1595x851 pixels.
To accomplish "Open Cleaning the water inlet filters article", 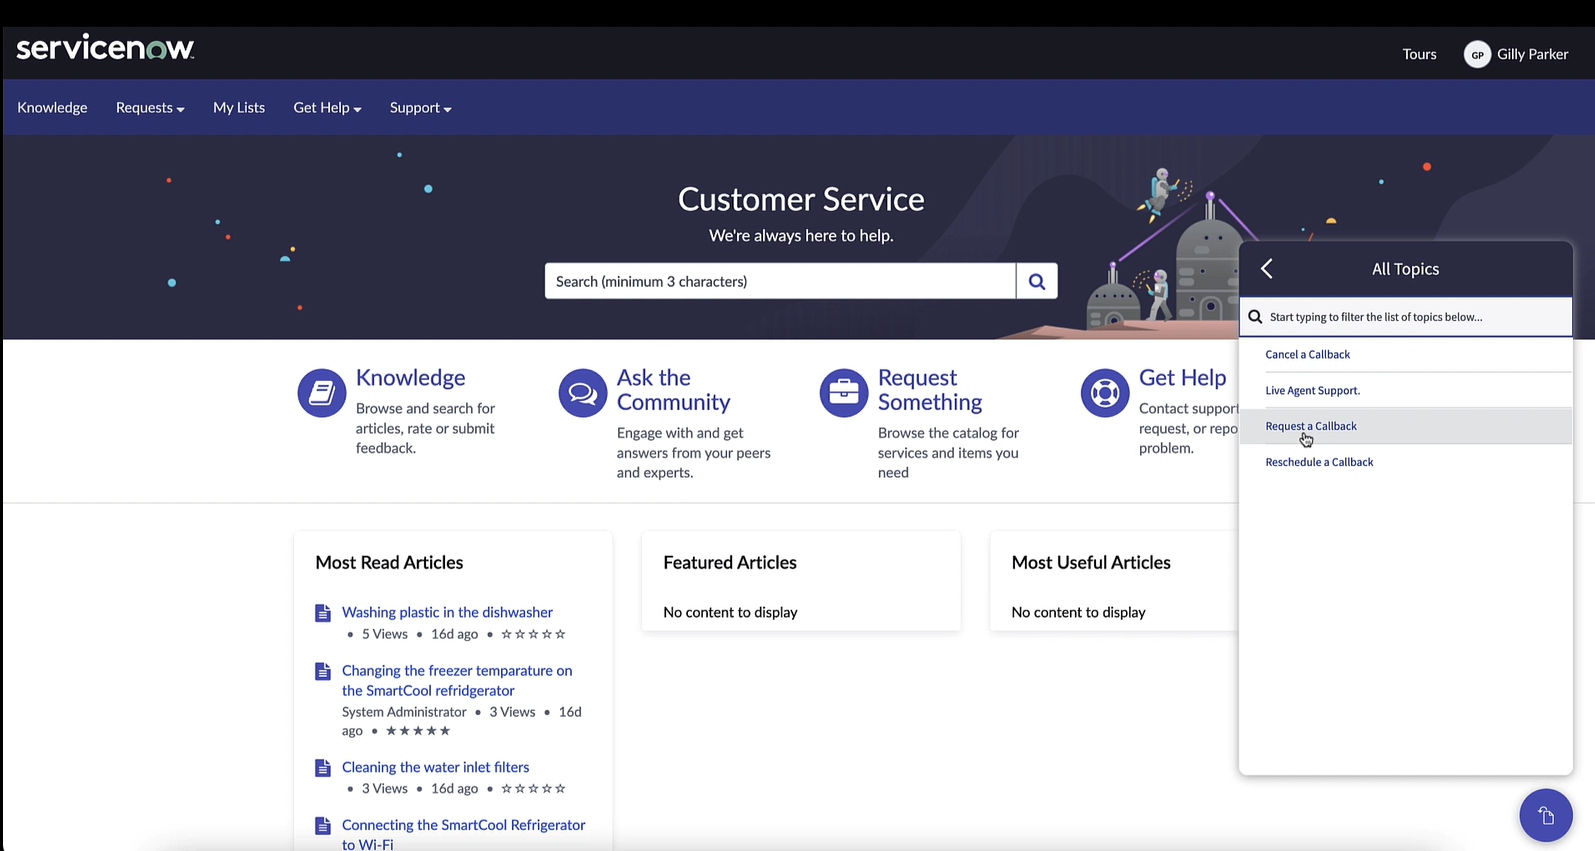I will click(435, 767).
